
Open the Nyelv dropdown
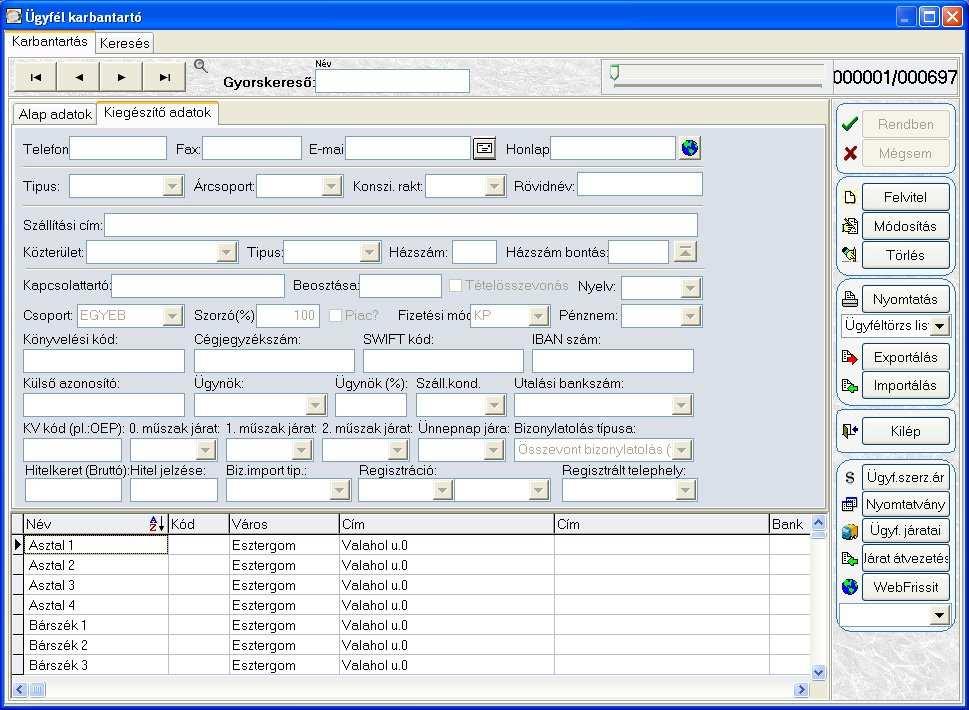pos(690,287)
